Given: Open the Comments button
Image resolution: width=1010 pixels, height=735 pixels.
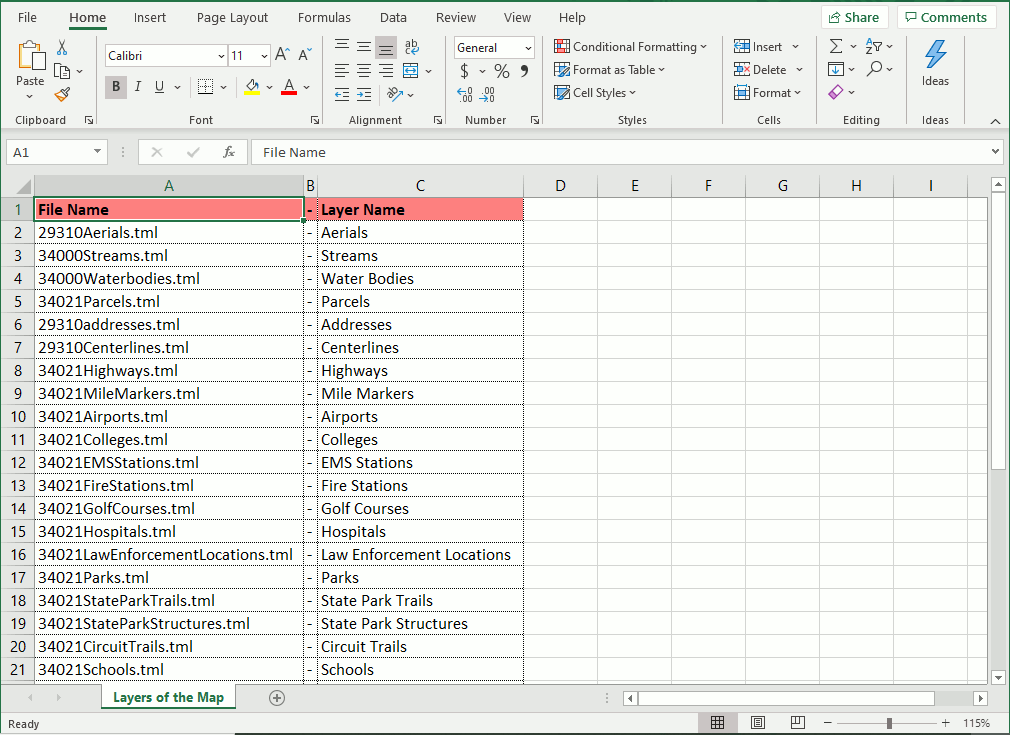Looking at the screenshot, I should point(946,17).
